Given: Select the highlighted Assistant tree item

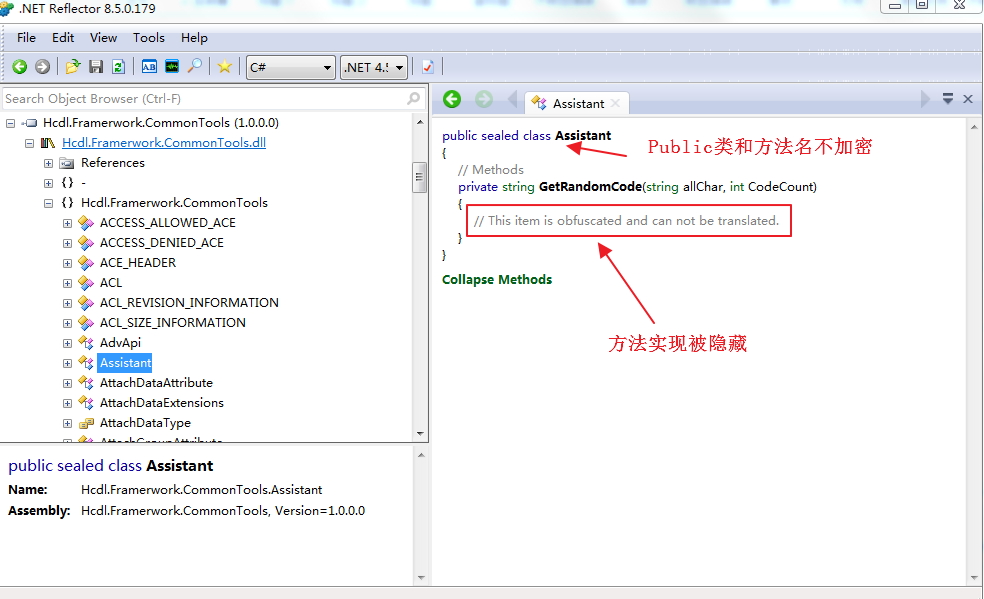Looking at the screenshot, I should point(126,363).
